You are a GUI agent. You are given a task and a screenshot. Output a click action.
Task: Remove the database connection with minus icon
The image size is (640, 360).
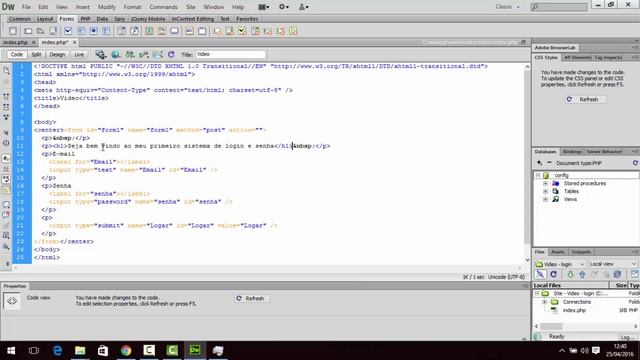tap(549, 163)
